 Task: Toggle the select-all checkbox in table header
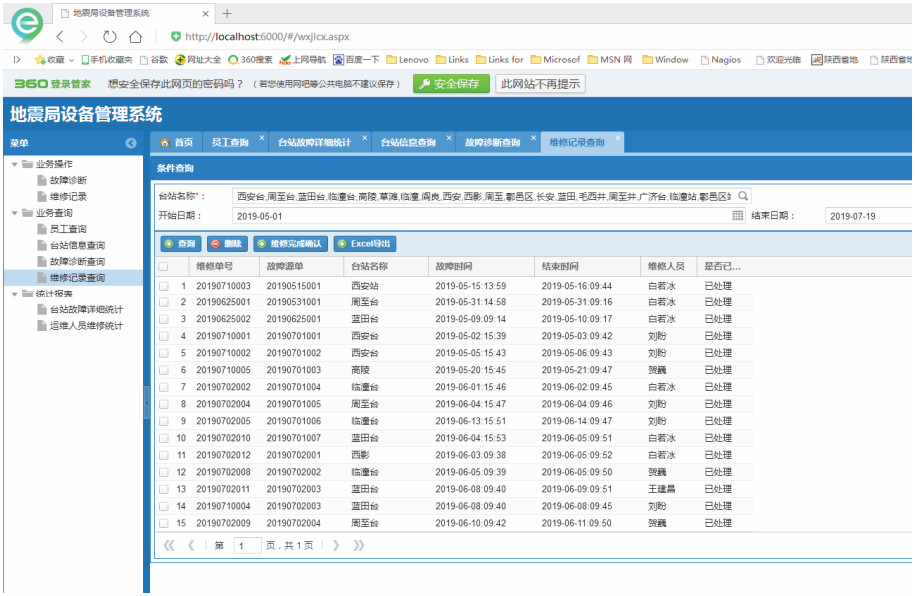pos(164,266)
